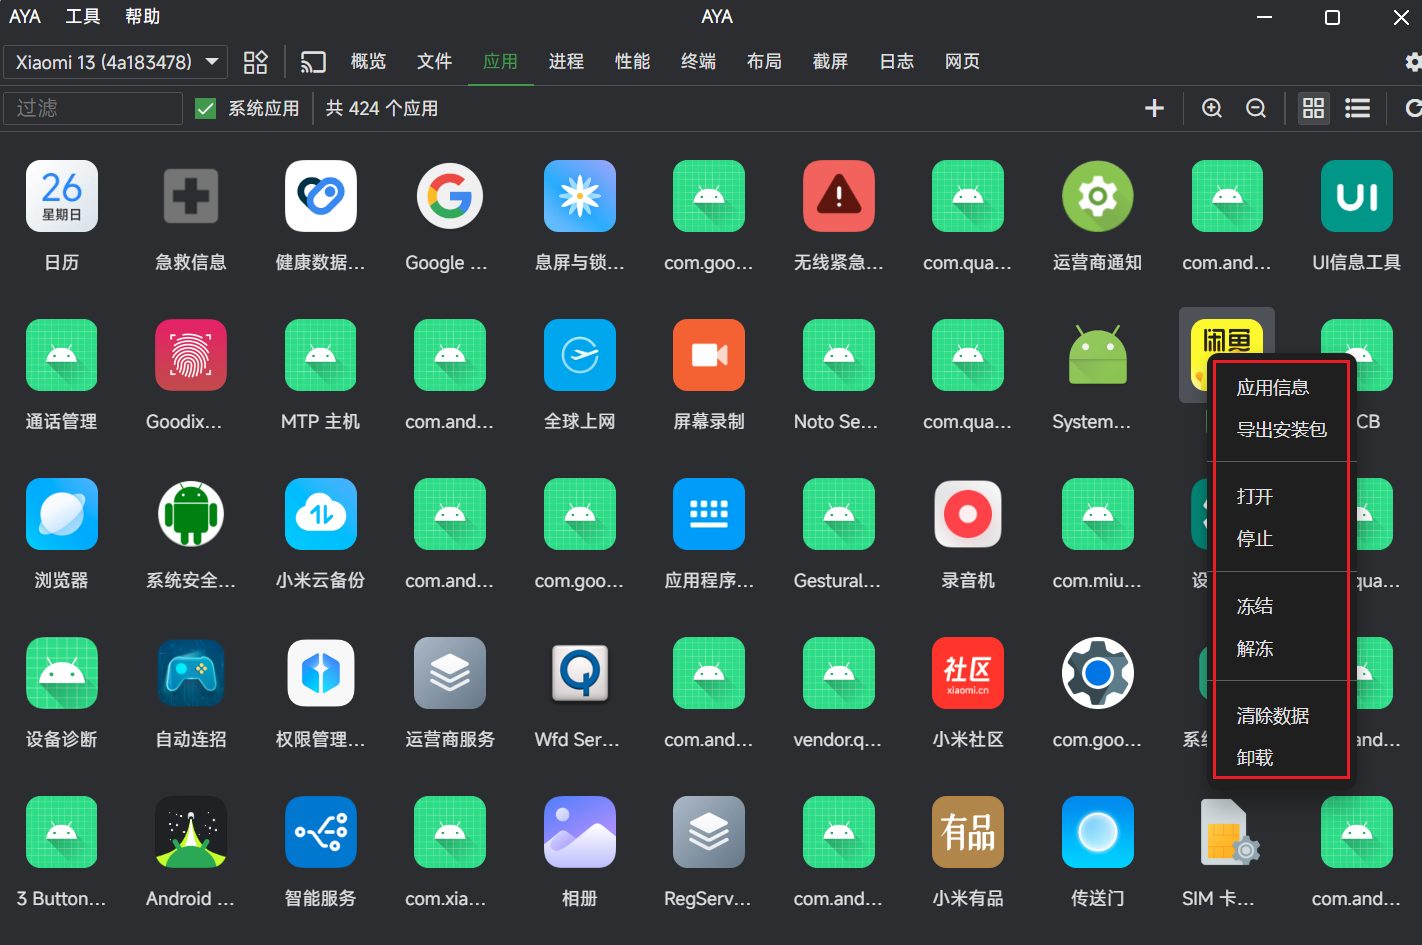1422x945 pixels.
Task: Choose 卸载 from the context menu
Action: 1254,757
